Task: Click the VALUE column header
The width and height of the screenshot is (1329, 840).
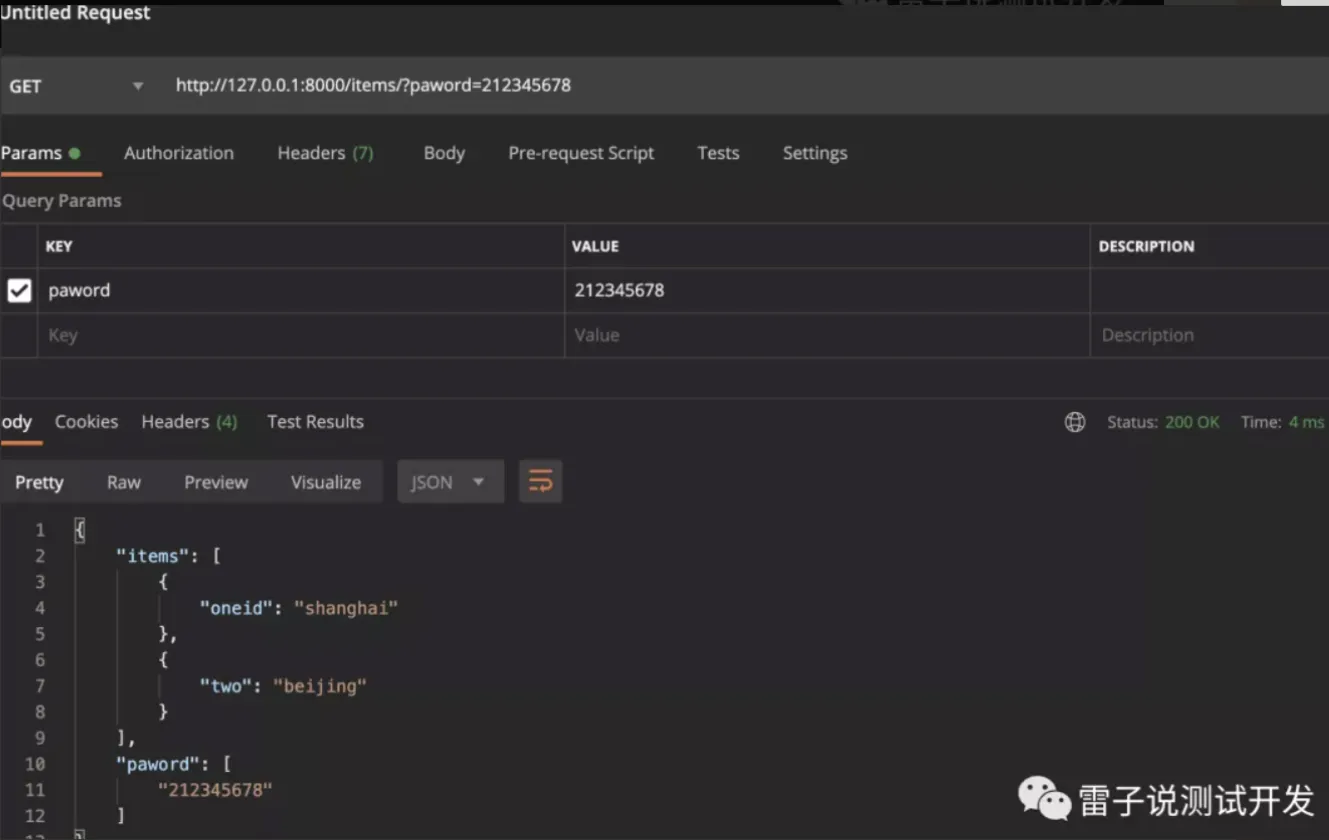Action: tap(595, 246)
